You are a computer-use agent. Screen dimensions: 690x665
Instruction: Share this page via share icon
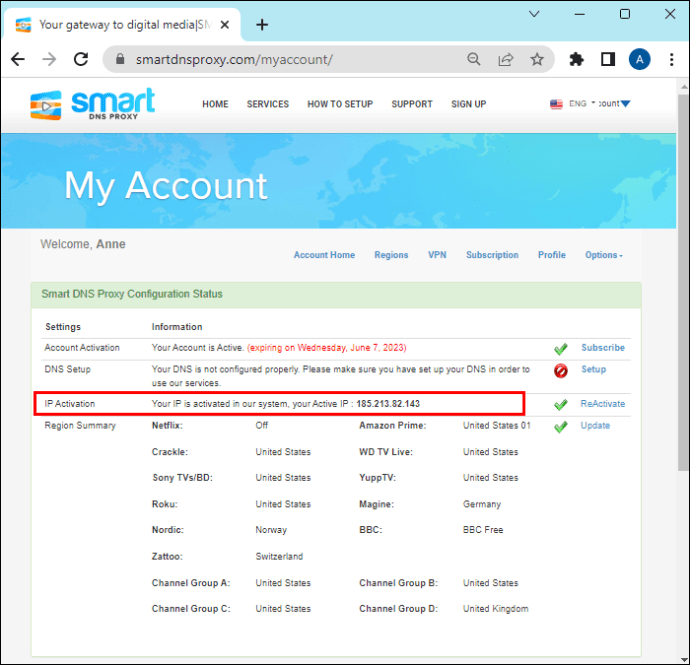(506, 59)
